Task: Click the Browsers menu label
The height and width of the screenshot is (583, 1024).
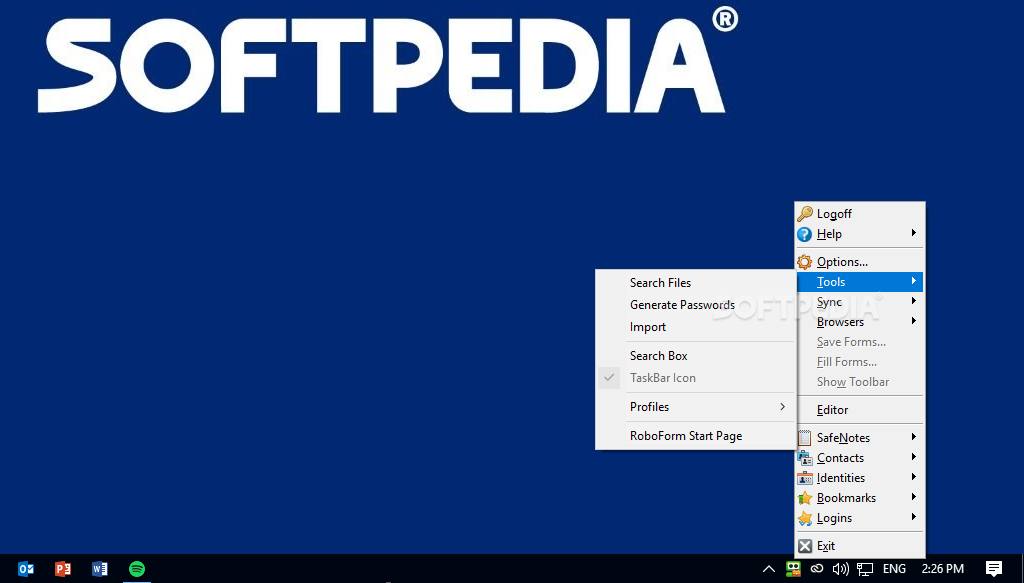Action: [840, 322]
